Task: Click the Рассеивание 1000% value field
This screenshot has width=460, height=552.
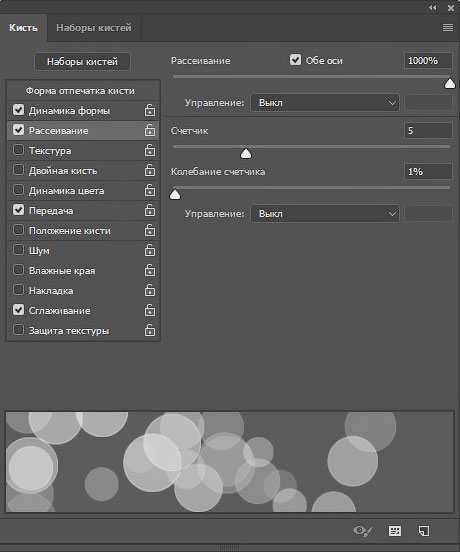Action: pos(428,61)
